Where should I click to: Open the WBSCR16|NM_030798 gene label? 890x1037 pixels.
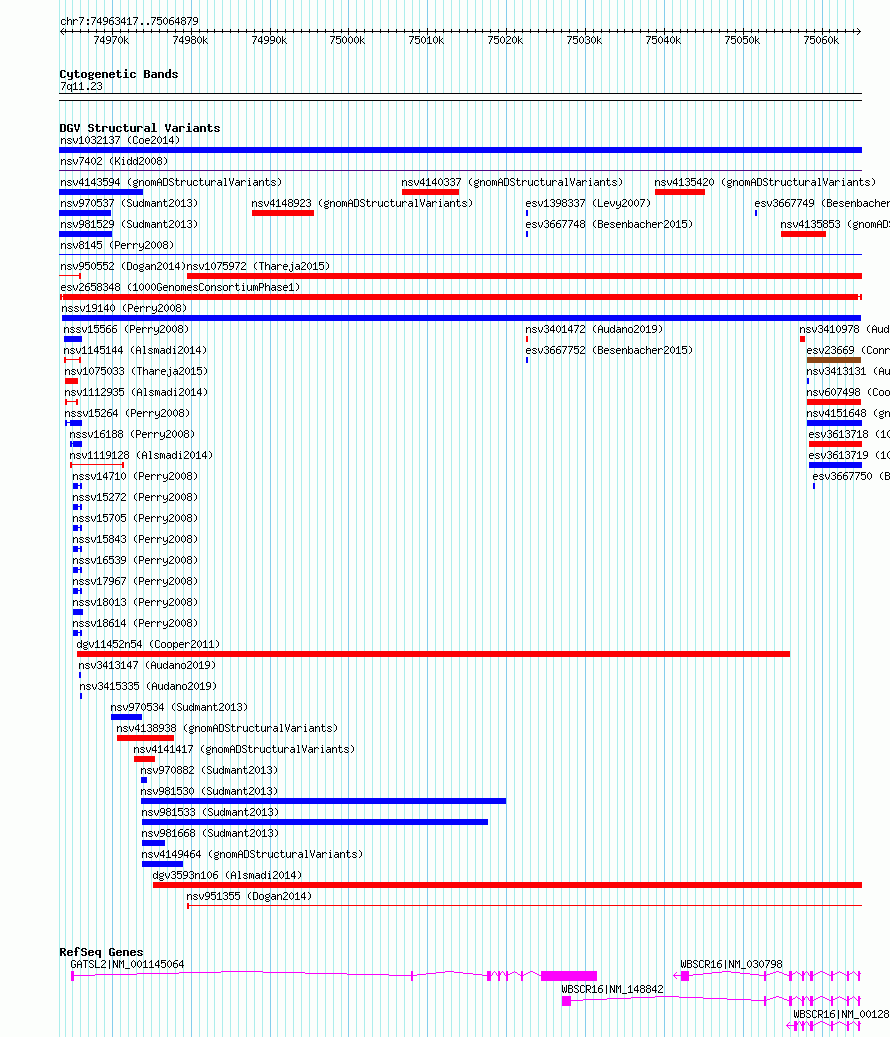731,965
